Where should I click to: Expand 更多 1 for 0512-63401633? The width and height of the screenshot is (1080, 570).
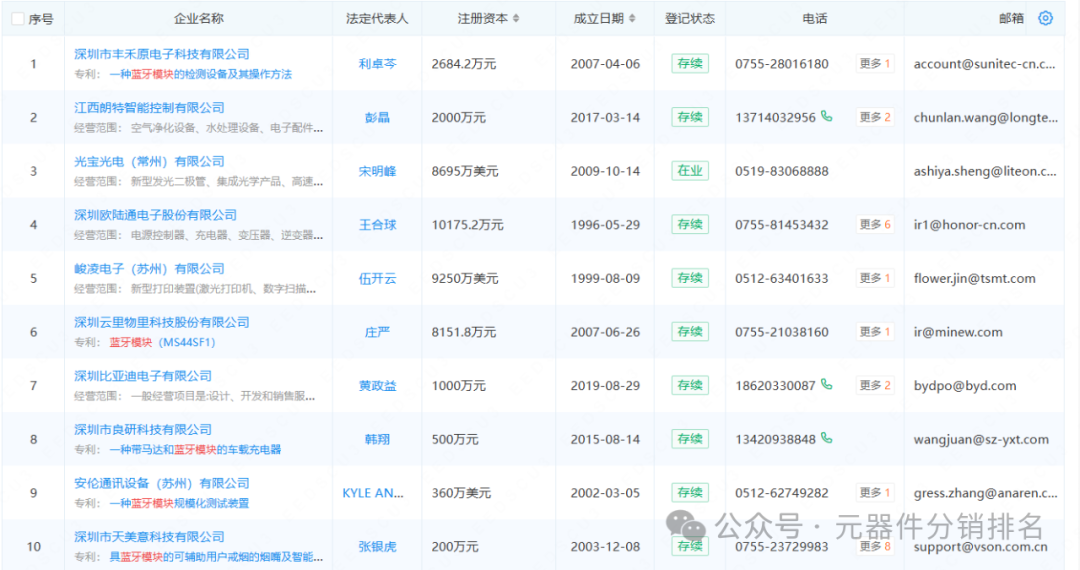click(x=875, y=278)
